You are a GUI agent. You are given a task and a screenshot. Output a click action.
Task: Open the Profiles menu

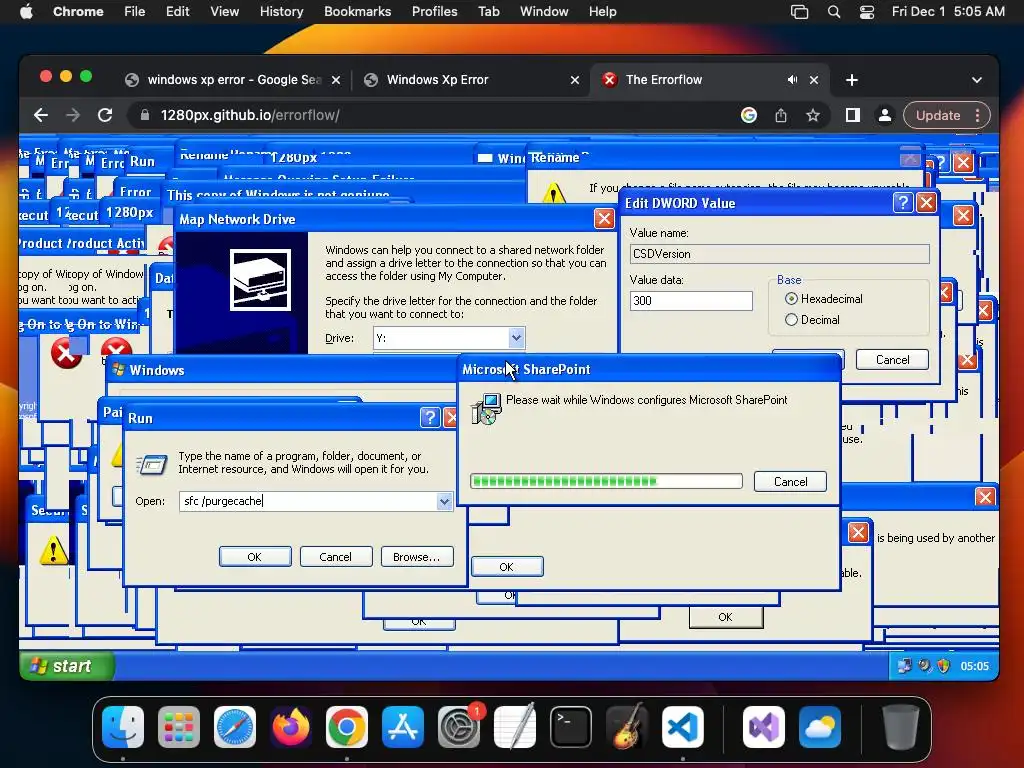pyautogui.click(x=434, y=12)
